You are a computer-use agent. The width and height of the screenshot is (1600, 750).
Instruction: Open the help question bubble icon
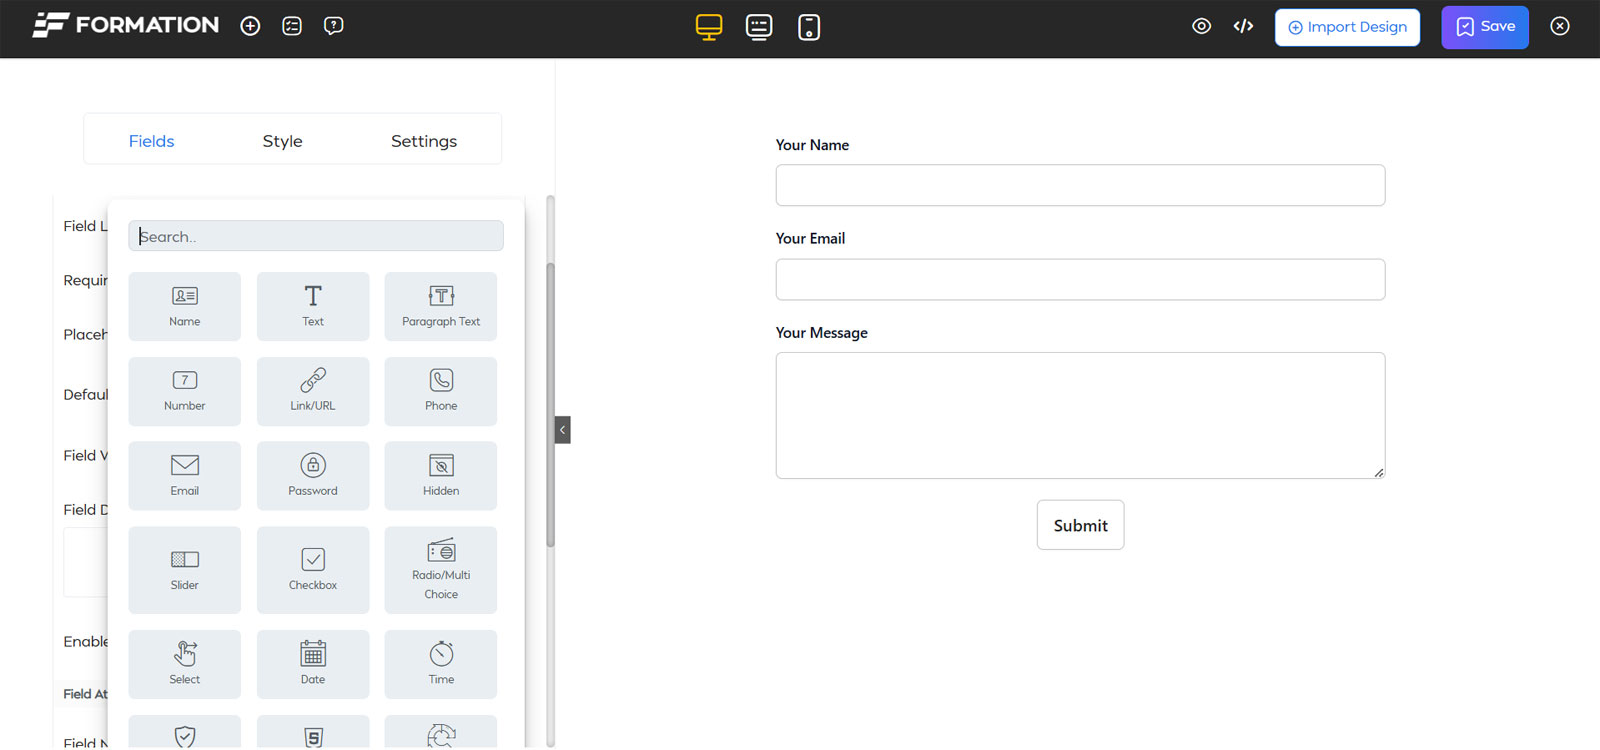point(334,26)
